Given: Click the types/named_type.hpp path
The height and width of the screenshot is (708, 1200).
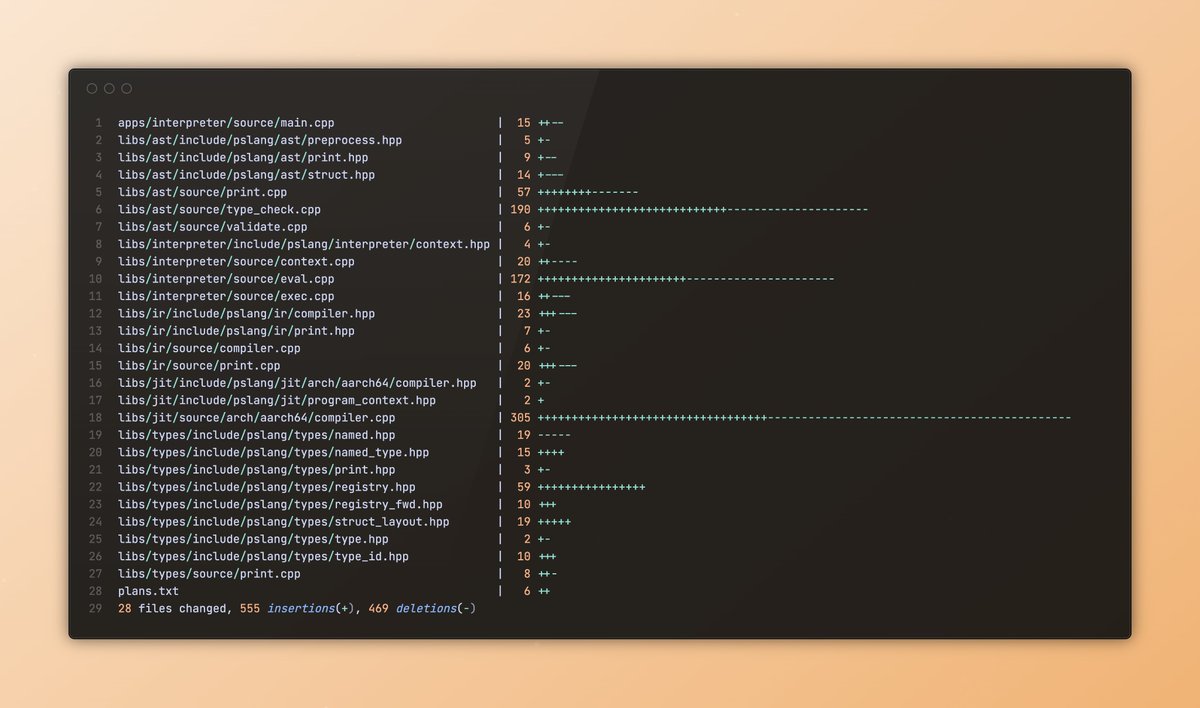Looking at the screenshot, I should 273,452.
